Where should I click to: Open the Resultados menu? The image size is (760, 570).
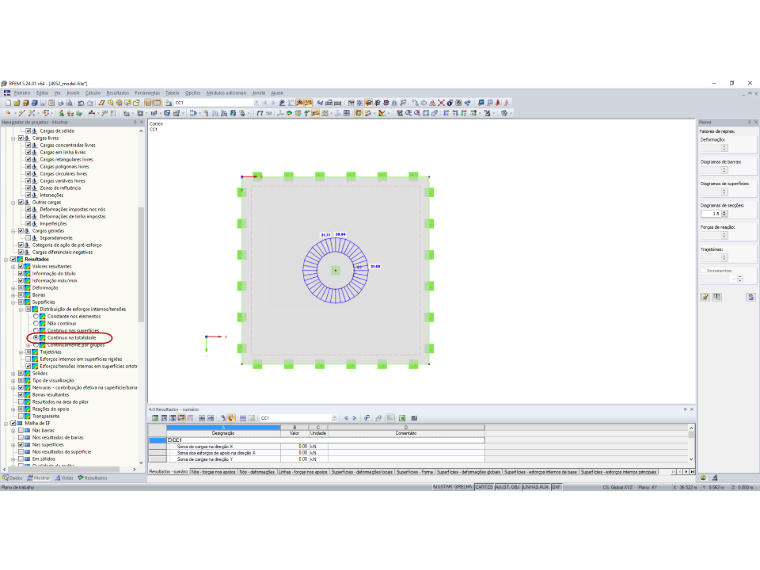tap(118, 93)
